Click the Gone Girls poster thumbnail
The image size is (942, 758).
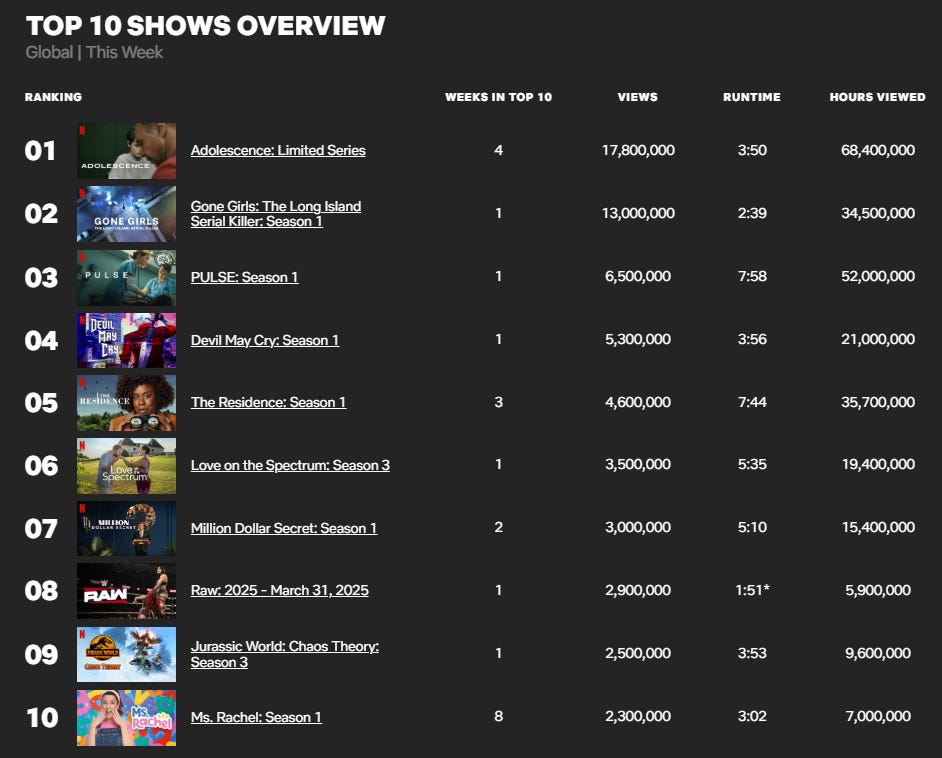click(126, 214)
